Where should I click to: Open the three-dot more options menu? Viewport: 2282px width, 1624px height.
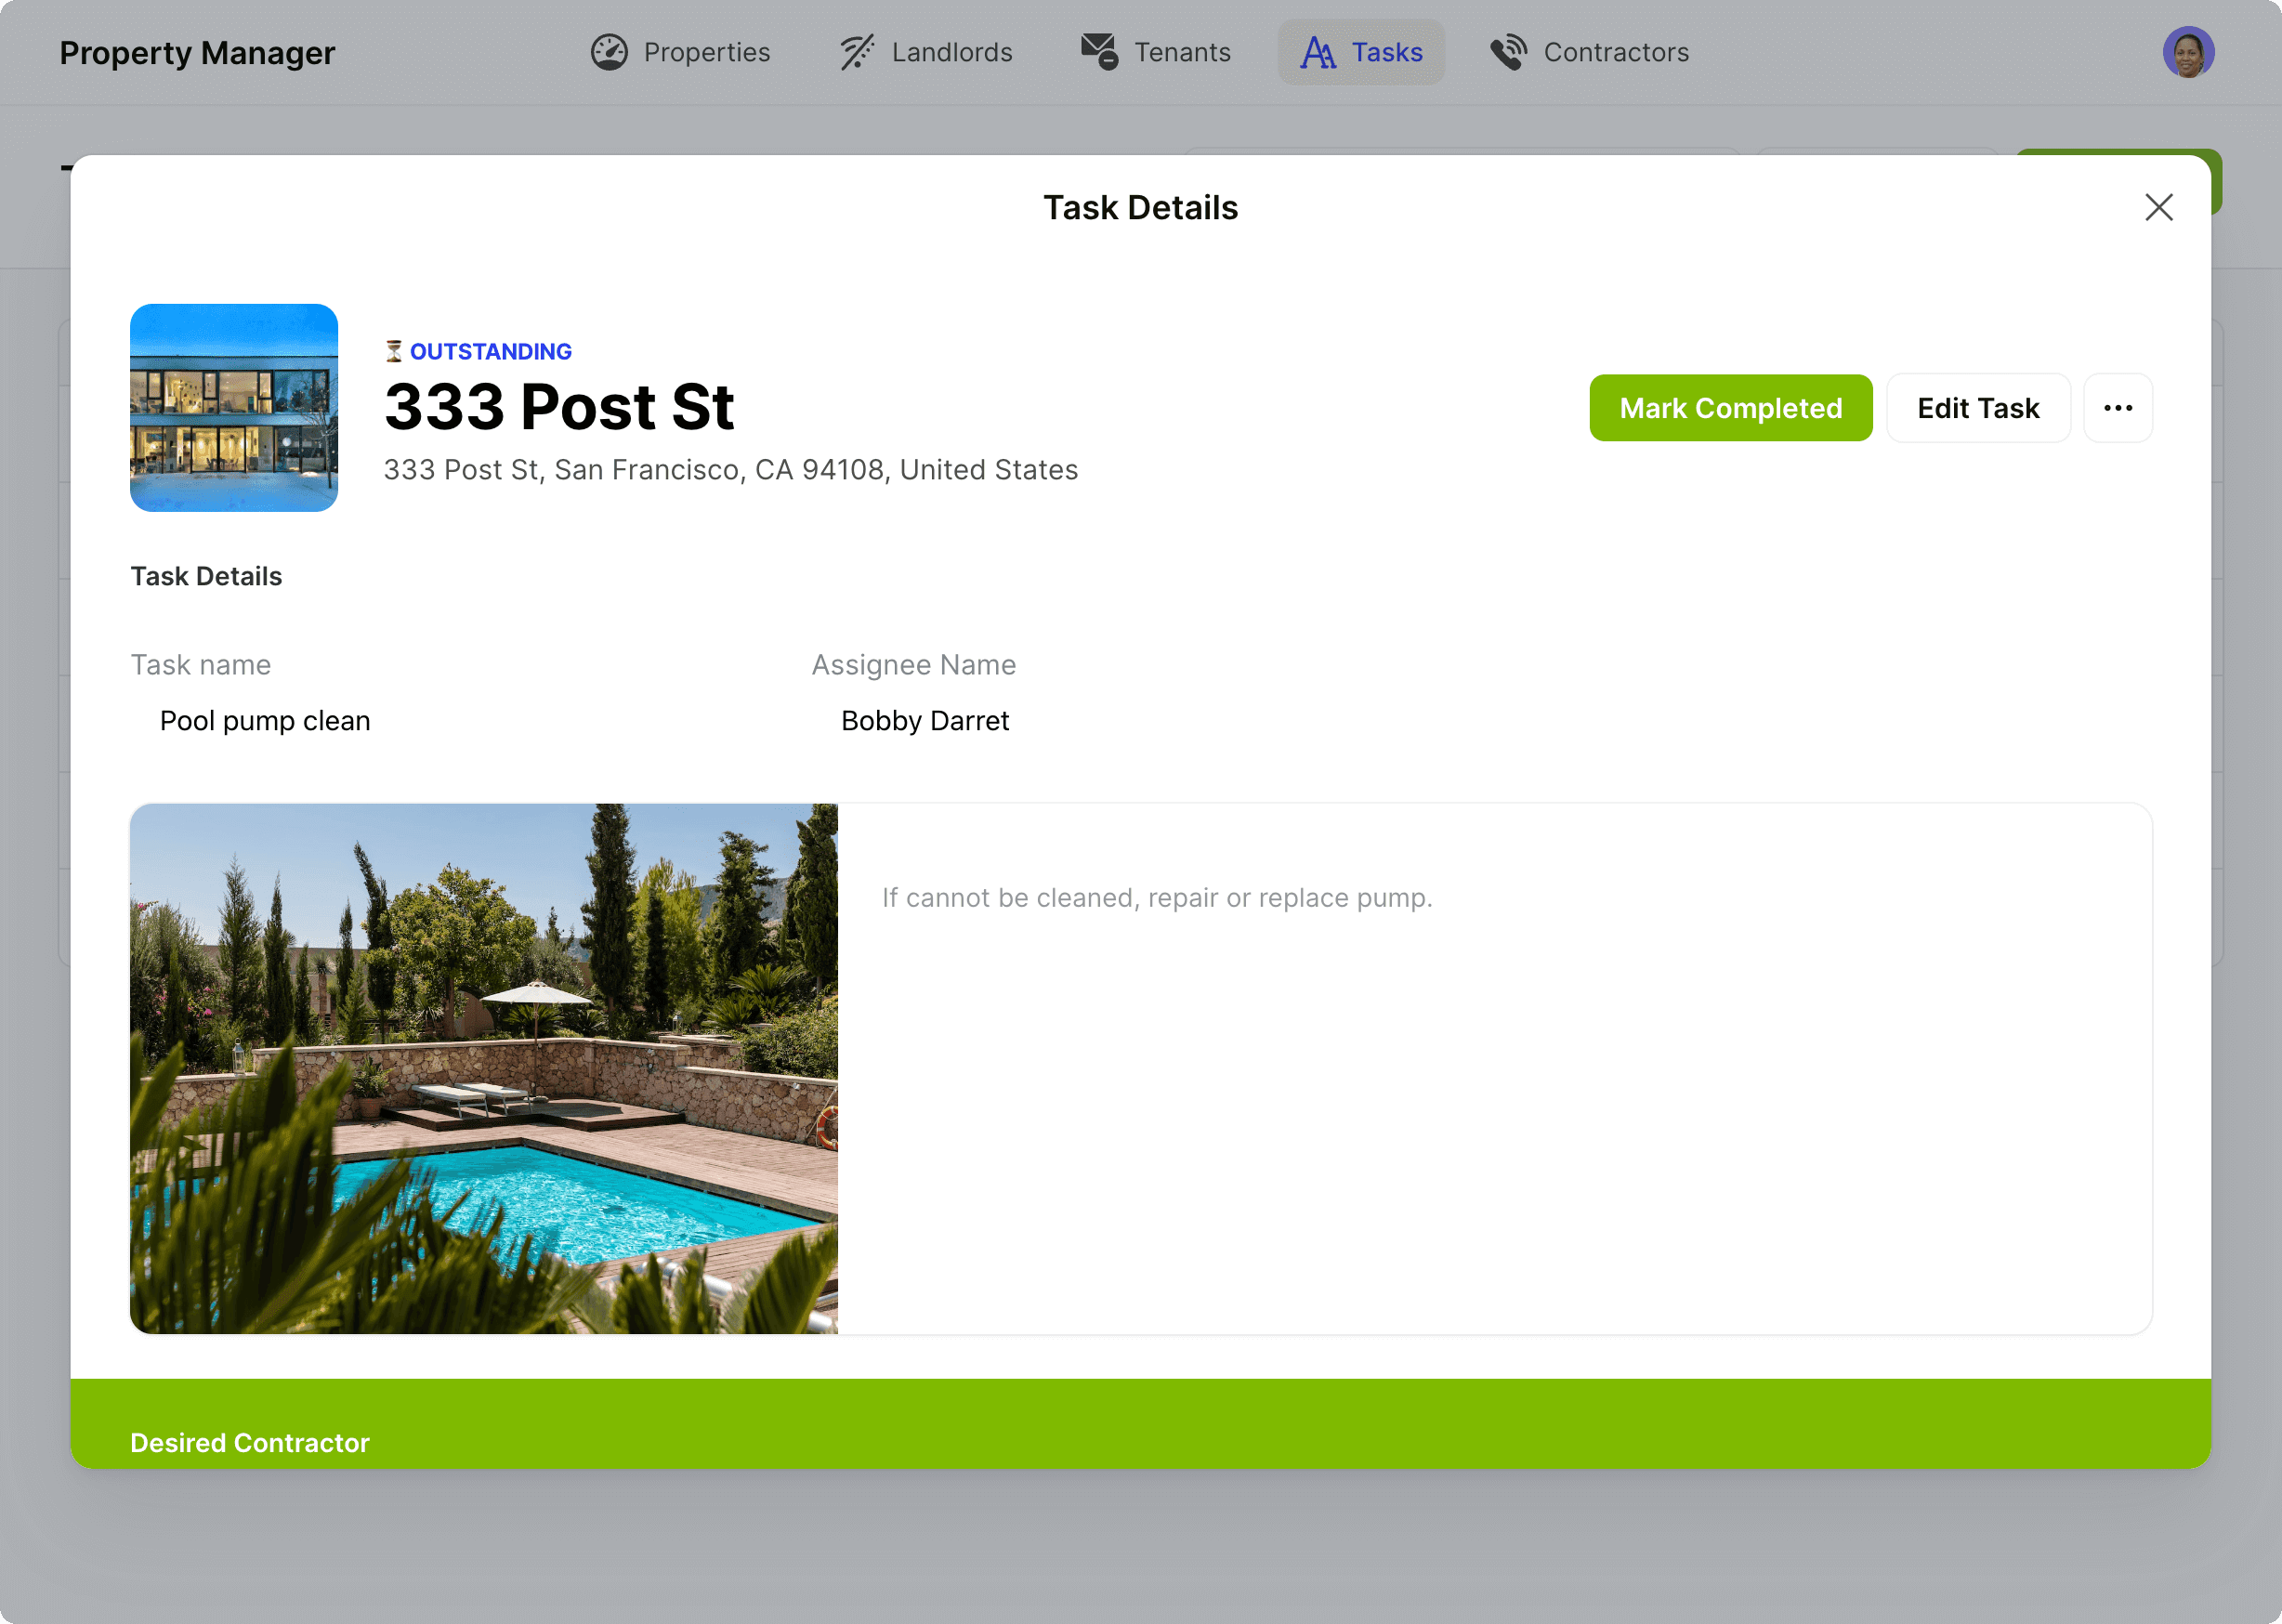[x=2117, y=408]
